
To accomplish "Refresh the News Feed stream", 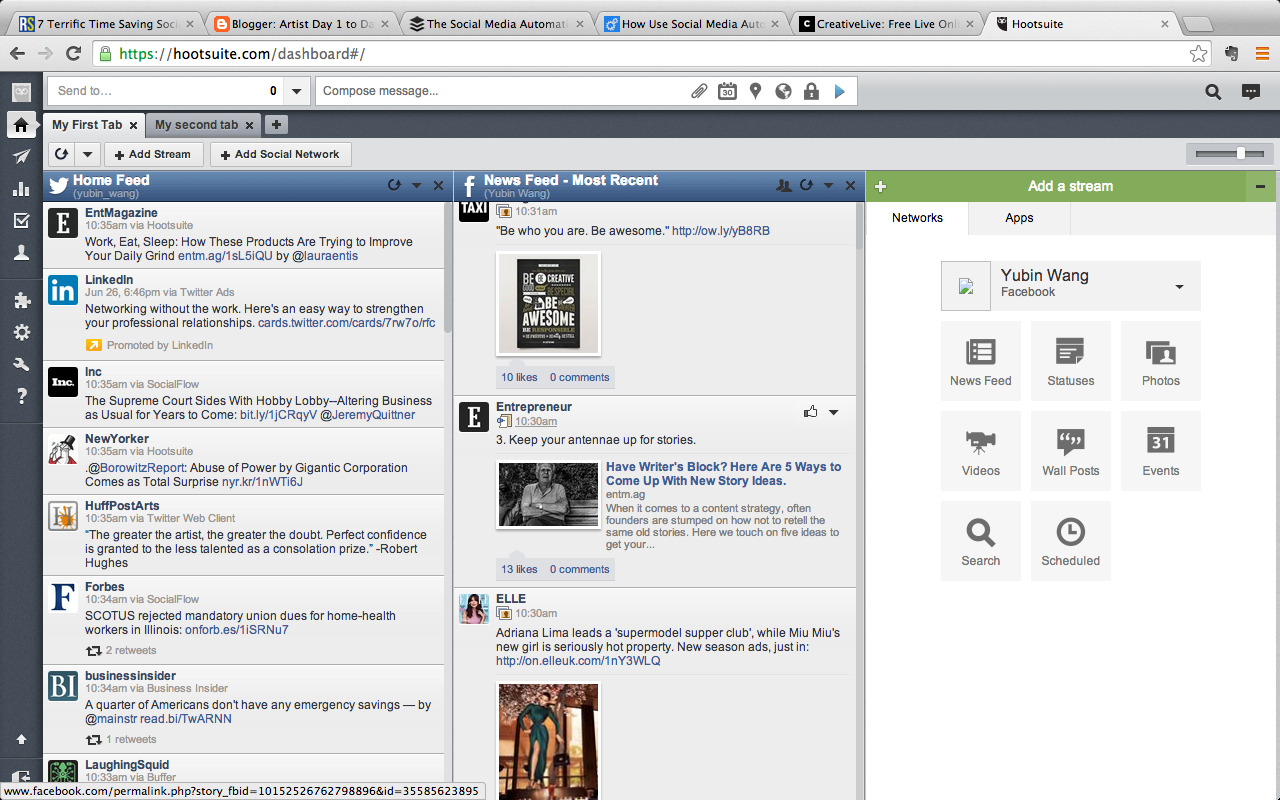I will (x=806, y=185).
